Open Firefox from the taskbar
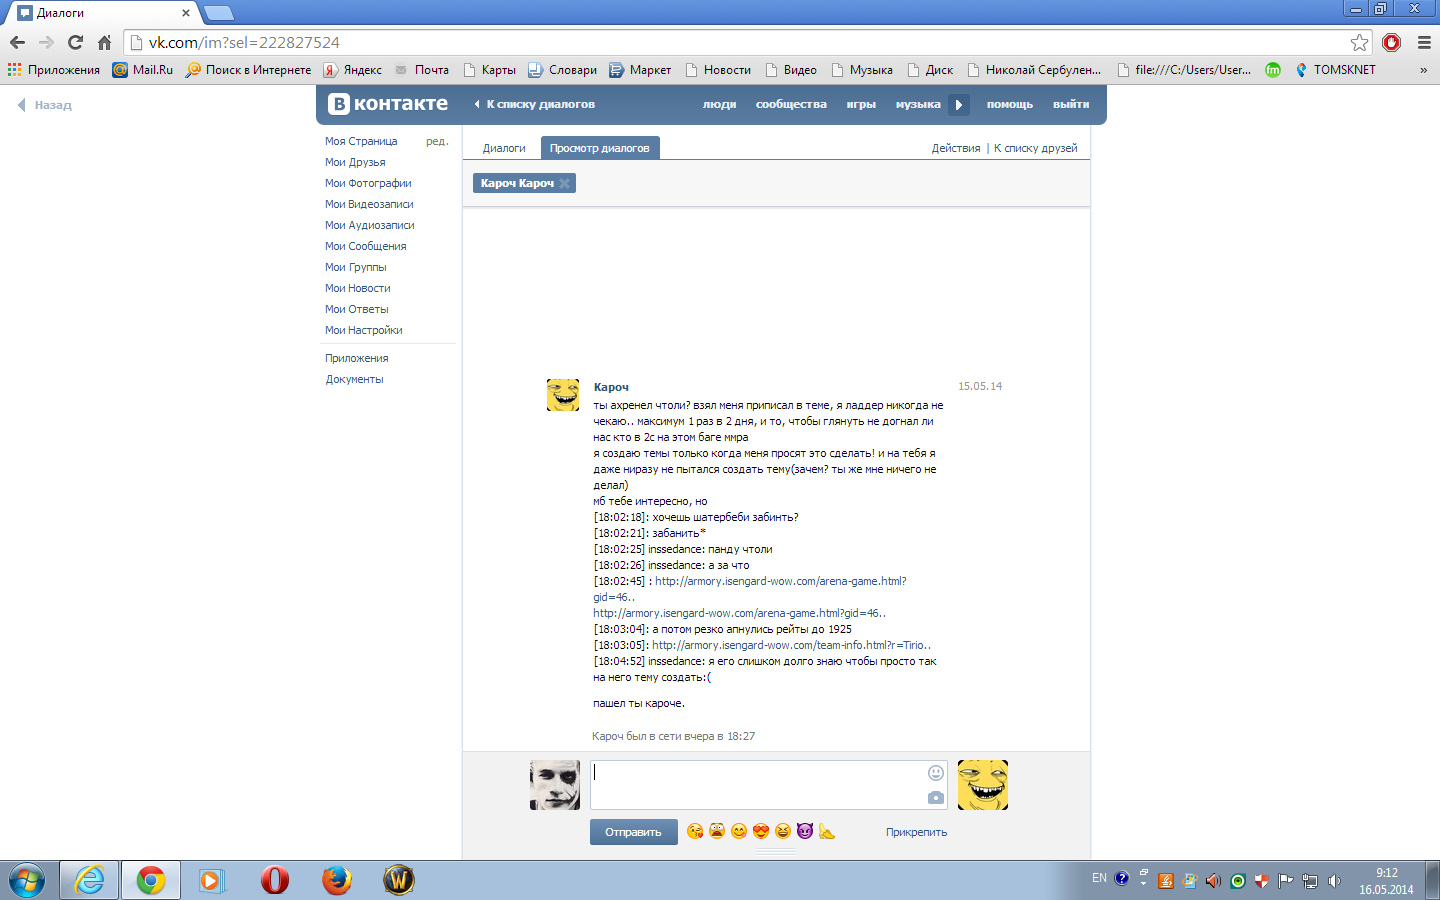1440x900 pixels. coord(337,880)
